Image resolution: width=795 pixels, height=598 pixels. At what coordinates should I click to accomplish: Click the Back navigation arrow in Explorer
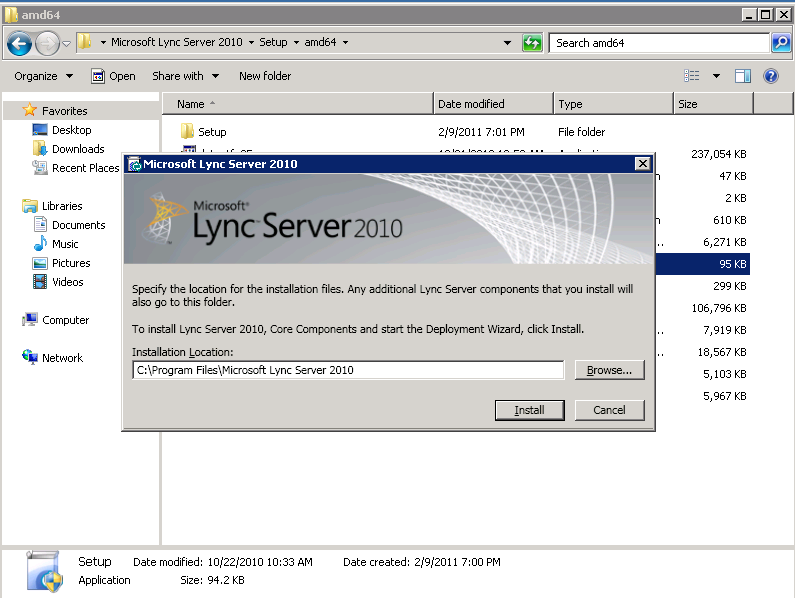[x=20, y=43]
